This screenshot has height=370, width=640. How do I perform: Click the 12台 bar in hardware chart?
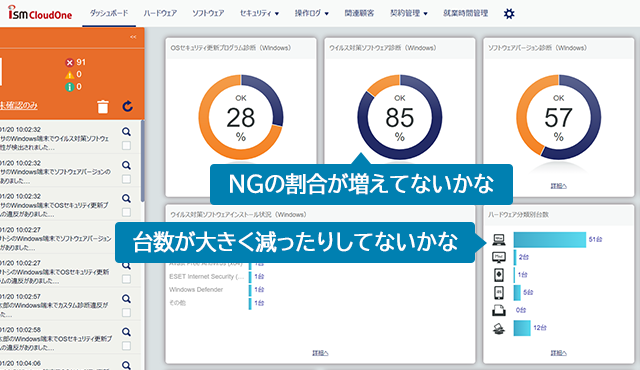pyautogui.click(x=522, y=328)
